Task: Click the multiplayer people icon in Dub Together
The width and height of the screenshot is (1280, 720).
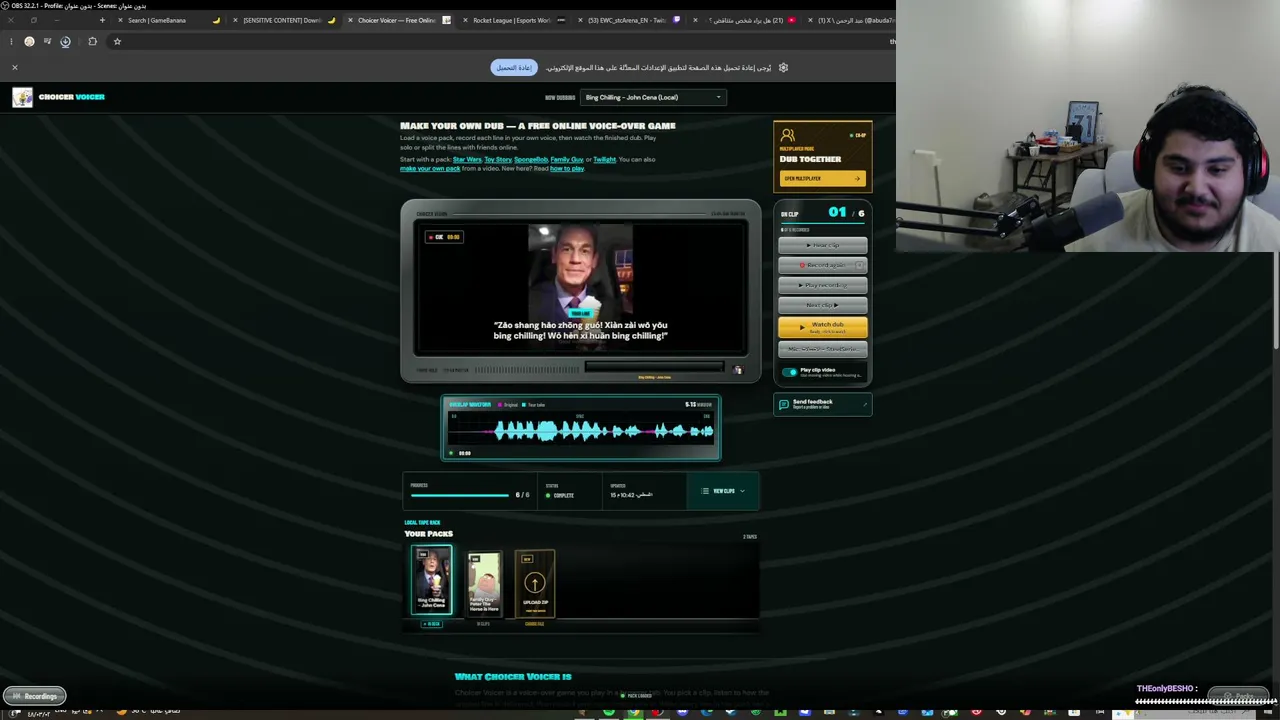Action: 788,135
